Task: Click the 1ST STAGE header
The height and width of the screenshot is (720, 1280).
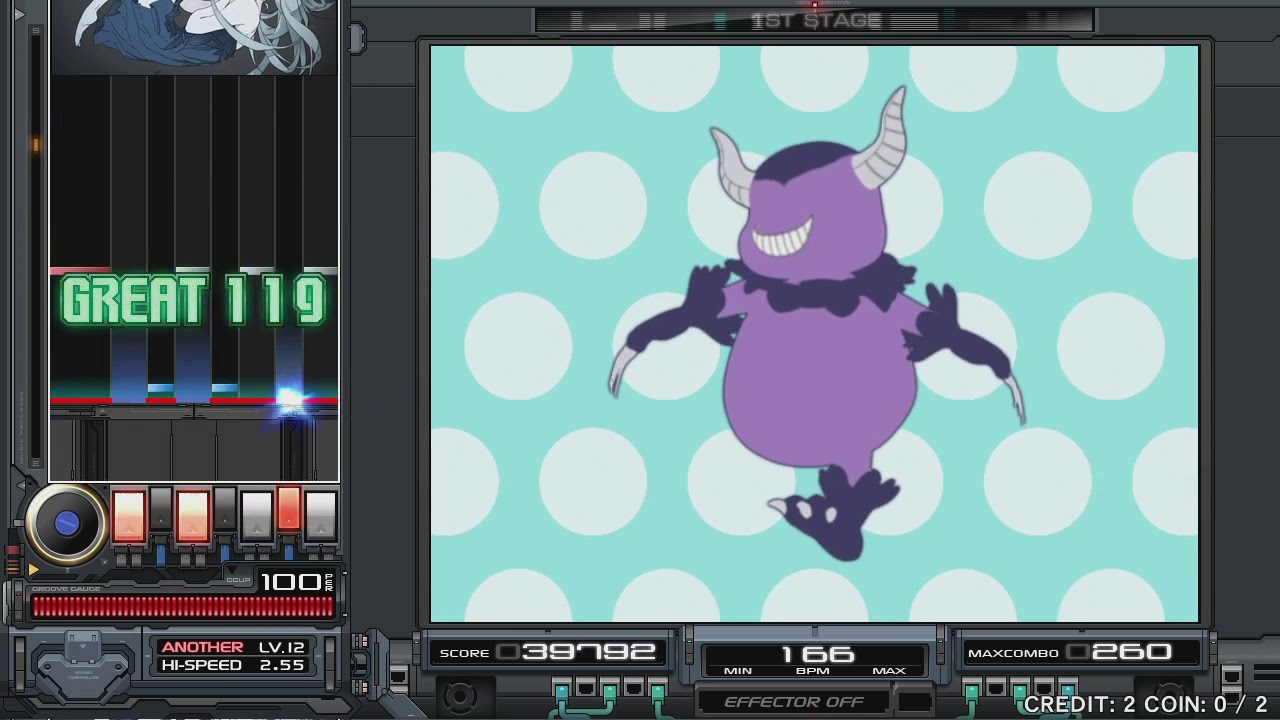Action: point(815,20)
